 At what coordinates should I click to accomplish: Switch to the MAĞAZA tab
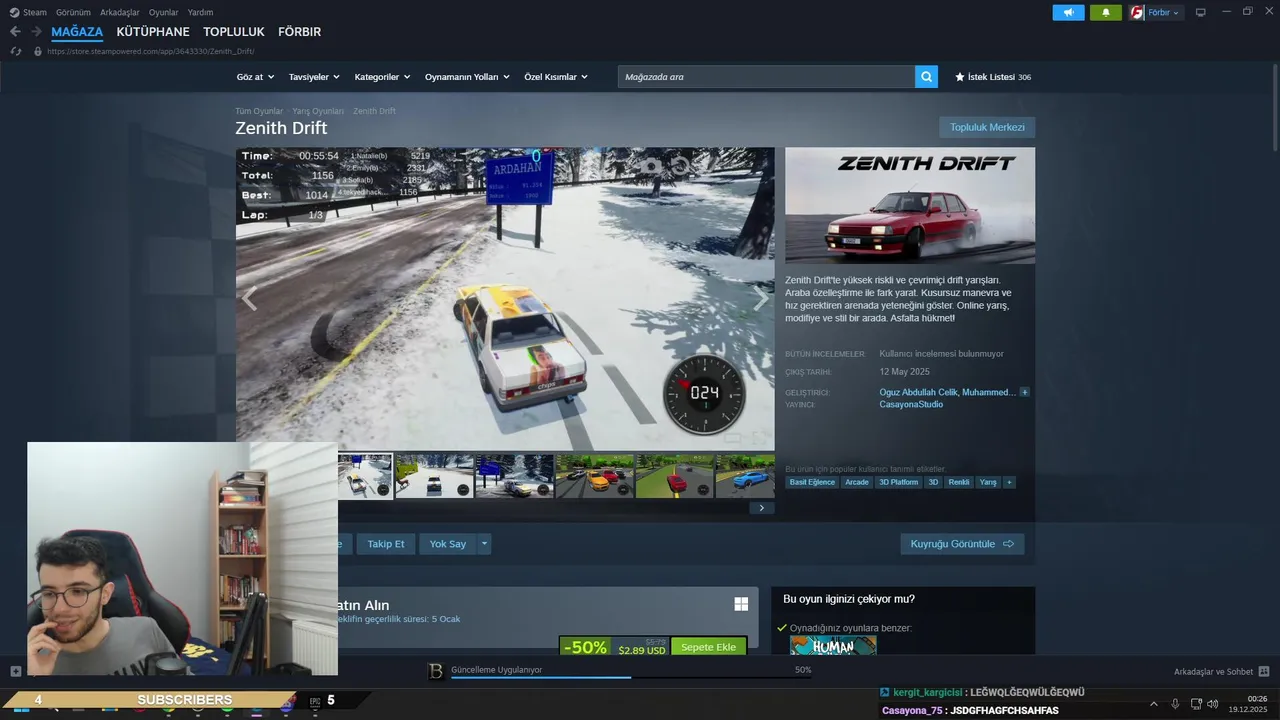(77, 32)
